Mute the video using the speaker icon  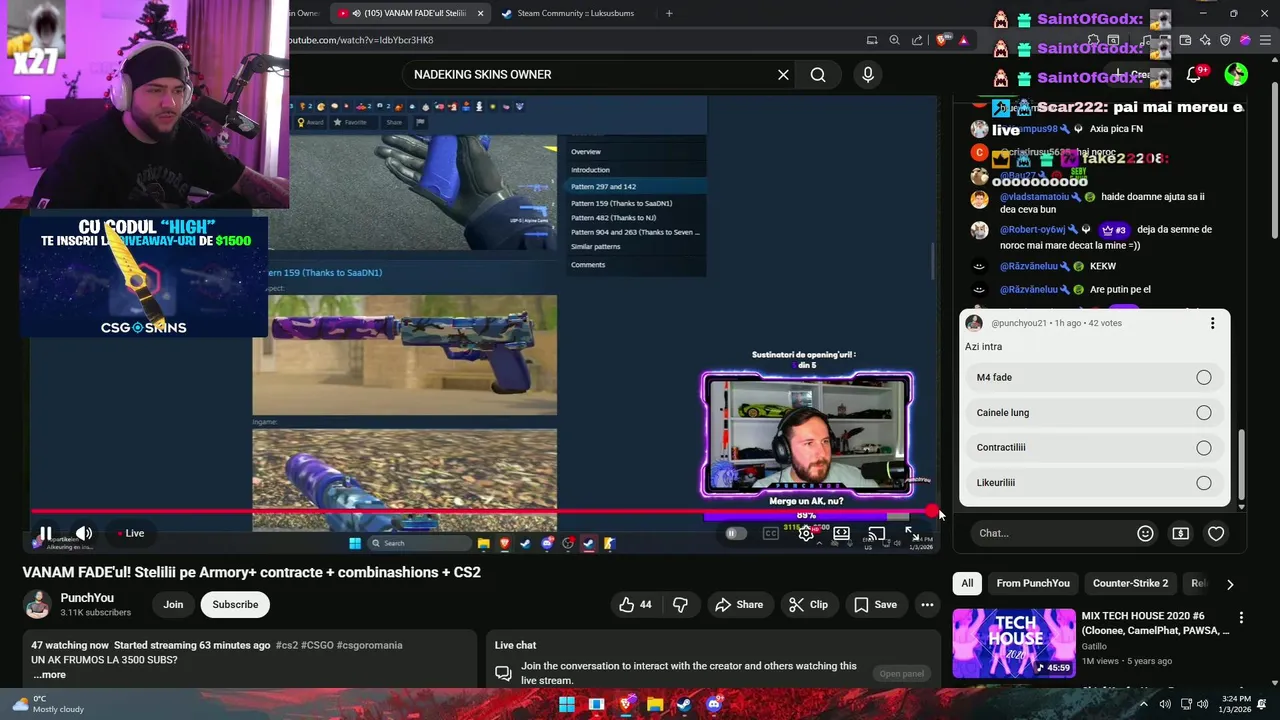(84, 533)
